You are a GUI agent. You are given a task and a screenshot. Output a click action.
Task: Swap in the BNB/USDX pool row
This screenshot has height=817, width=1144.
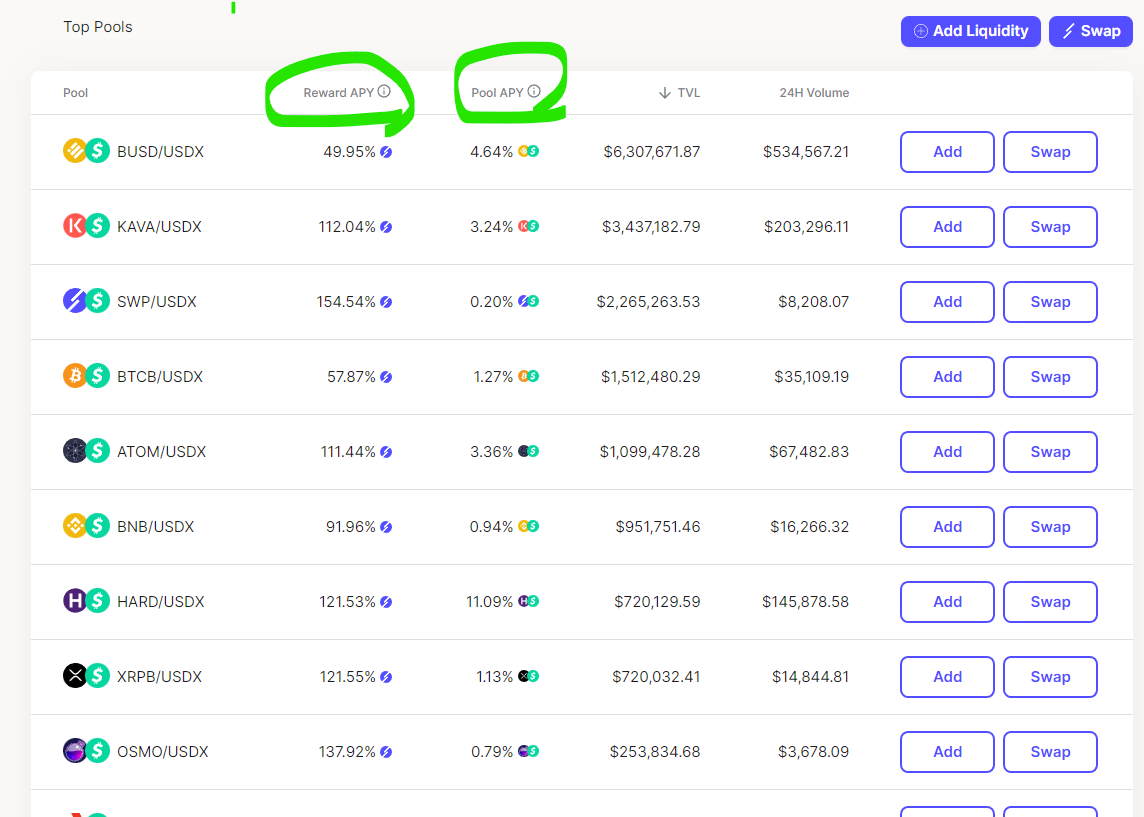(x=1050, y=527)
